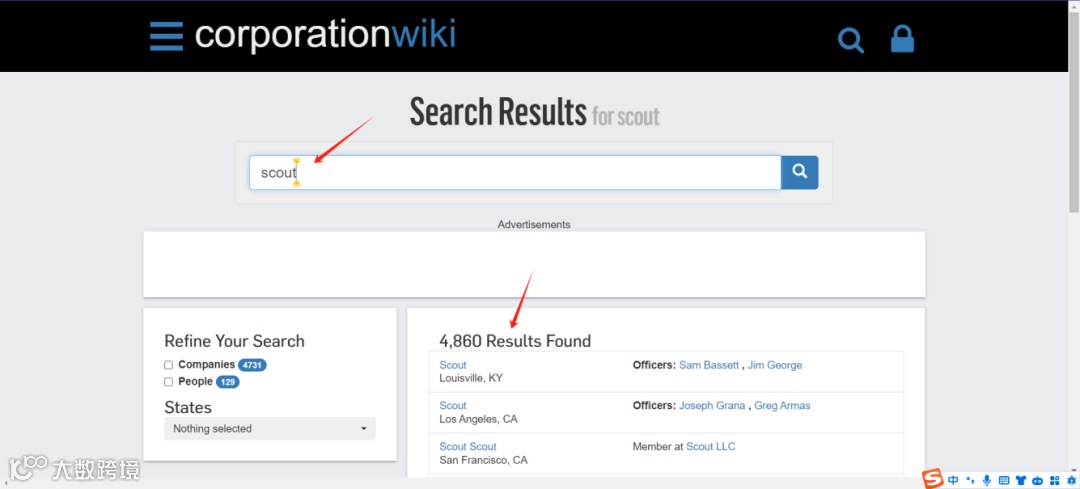Enable the Companies filter checkbox
Viewport: 1080px width, 489px height.
click(168, 365)
